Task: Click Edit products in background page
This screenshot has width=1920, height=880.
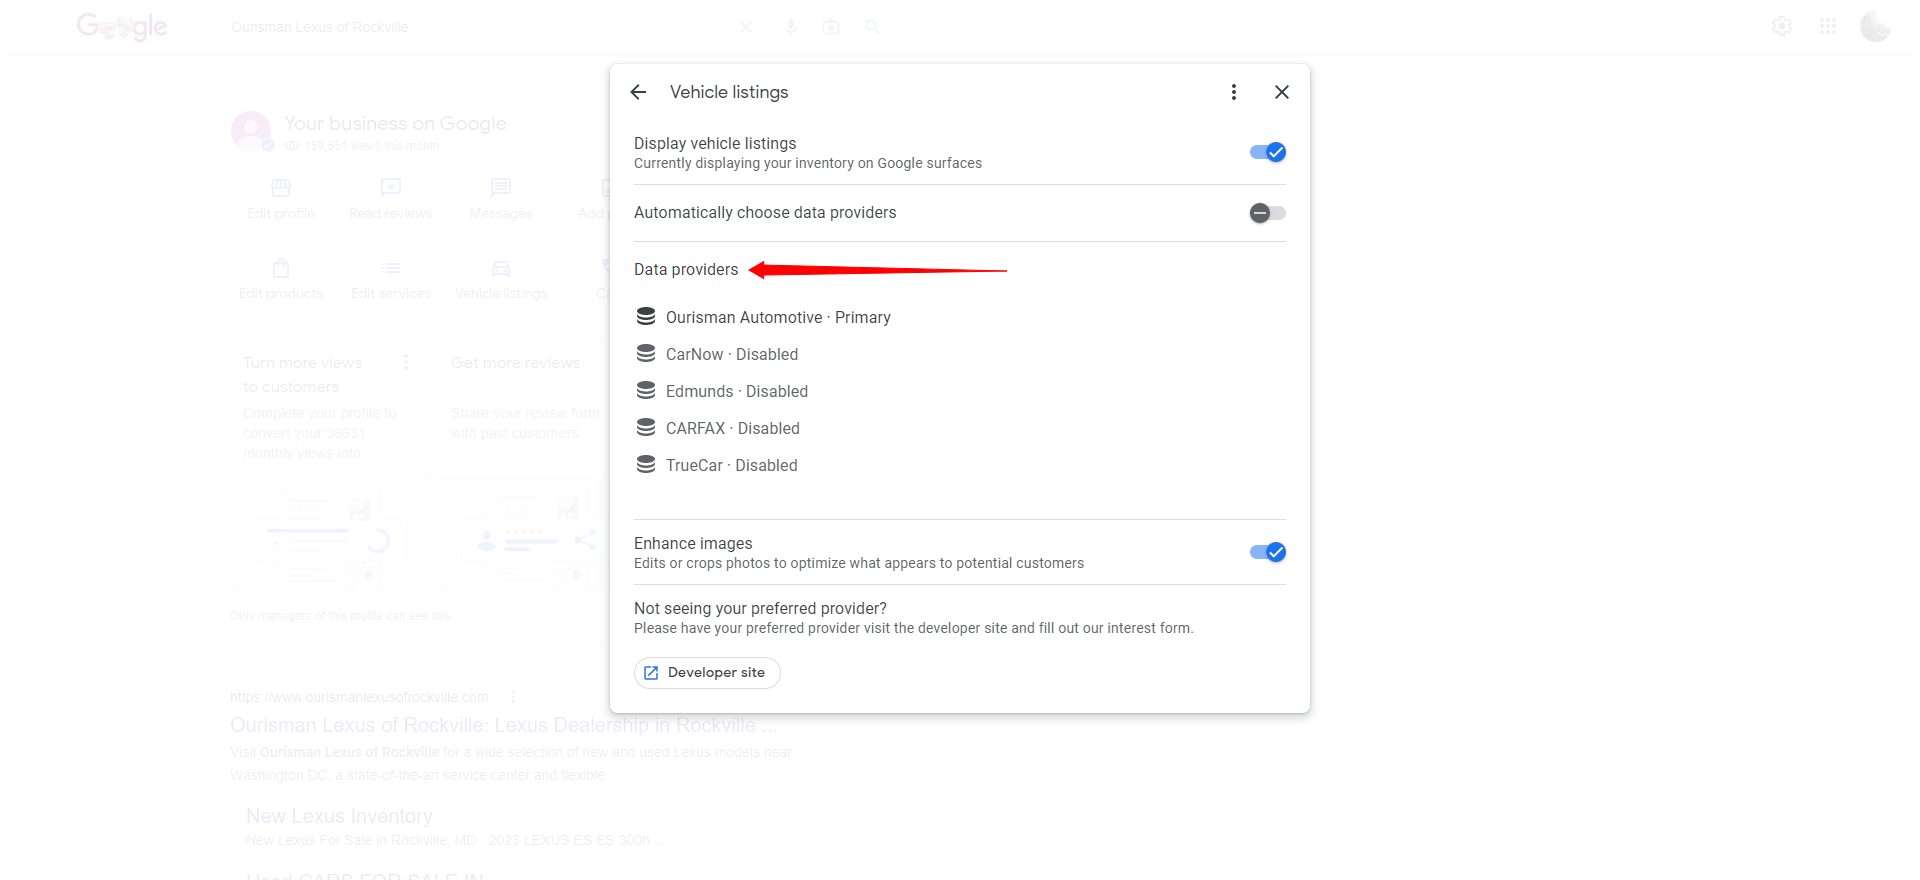Action: coord(281,279)
